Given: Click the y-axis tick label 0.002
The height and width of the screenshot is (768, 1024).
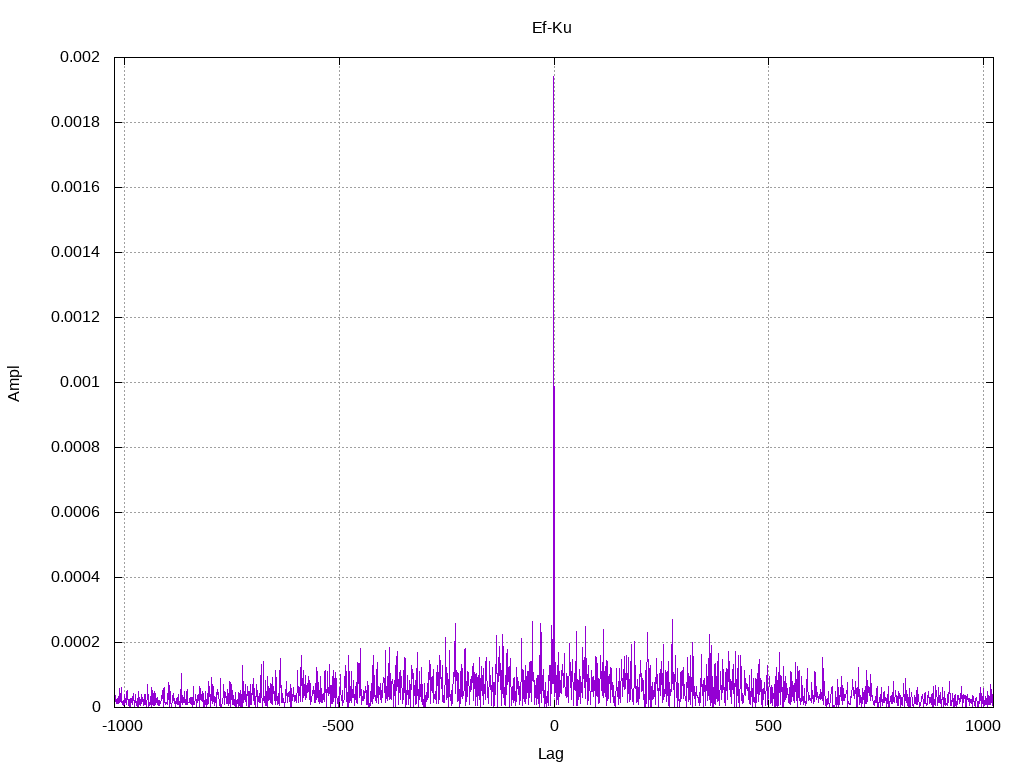Looking at the screenshot, I should tap(80, 57).
